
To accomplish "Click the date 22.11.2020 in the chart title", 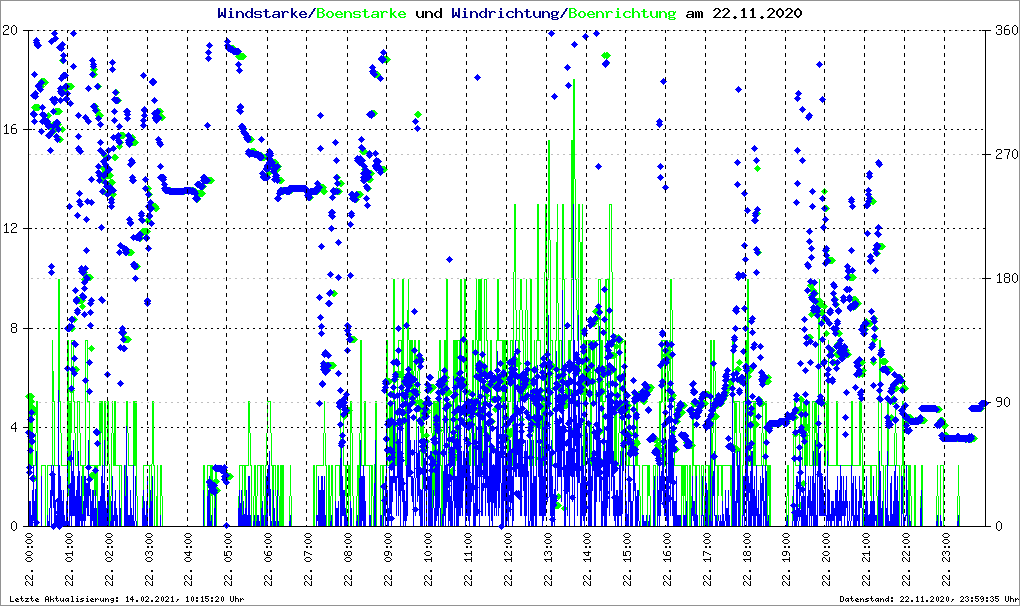I will [756, 14].
